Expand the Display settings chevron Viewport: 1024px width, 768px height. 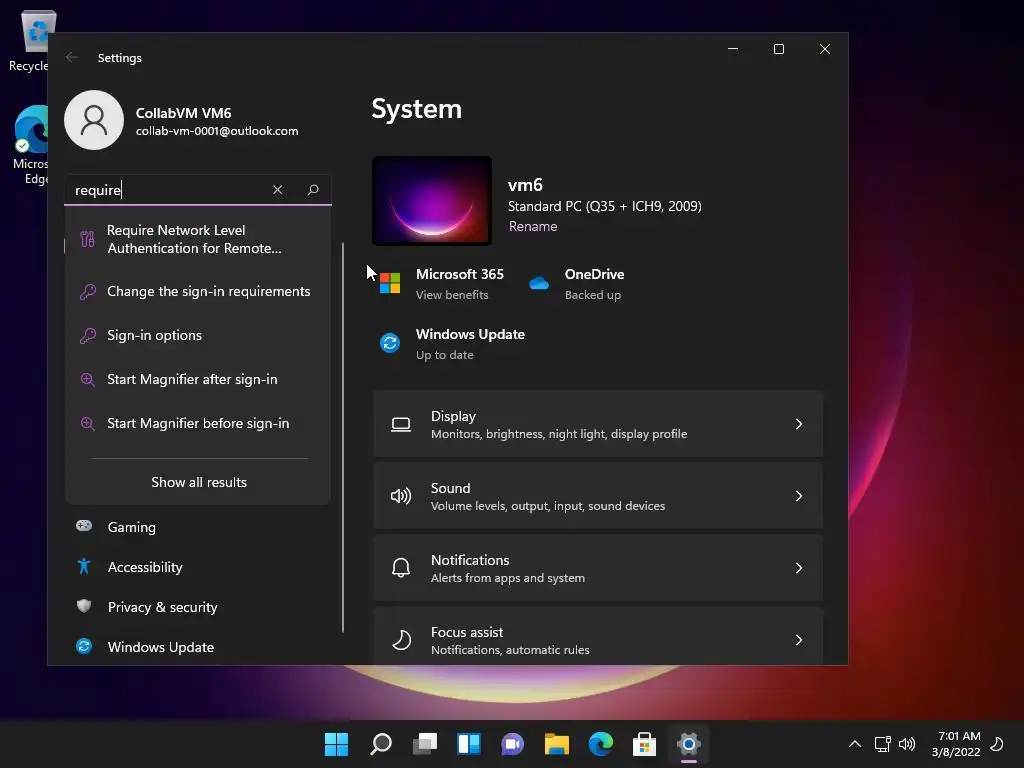pos(799,424)
